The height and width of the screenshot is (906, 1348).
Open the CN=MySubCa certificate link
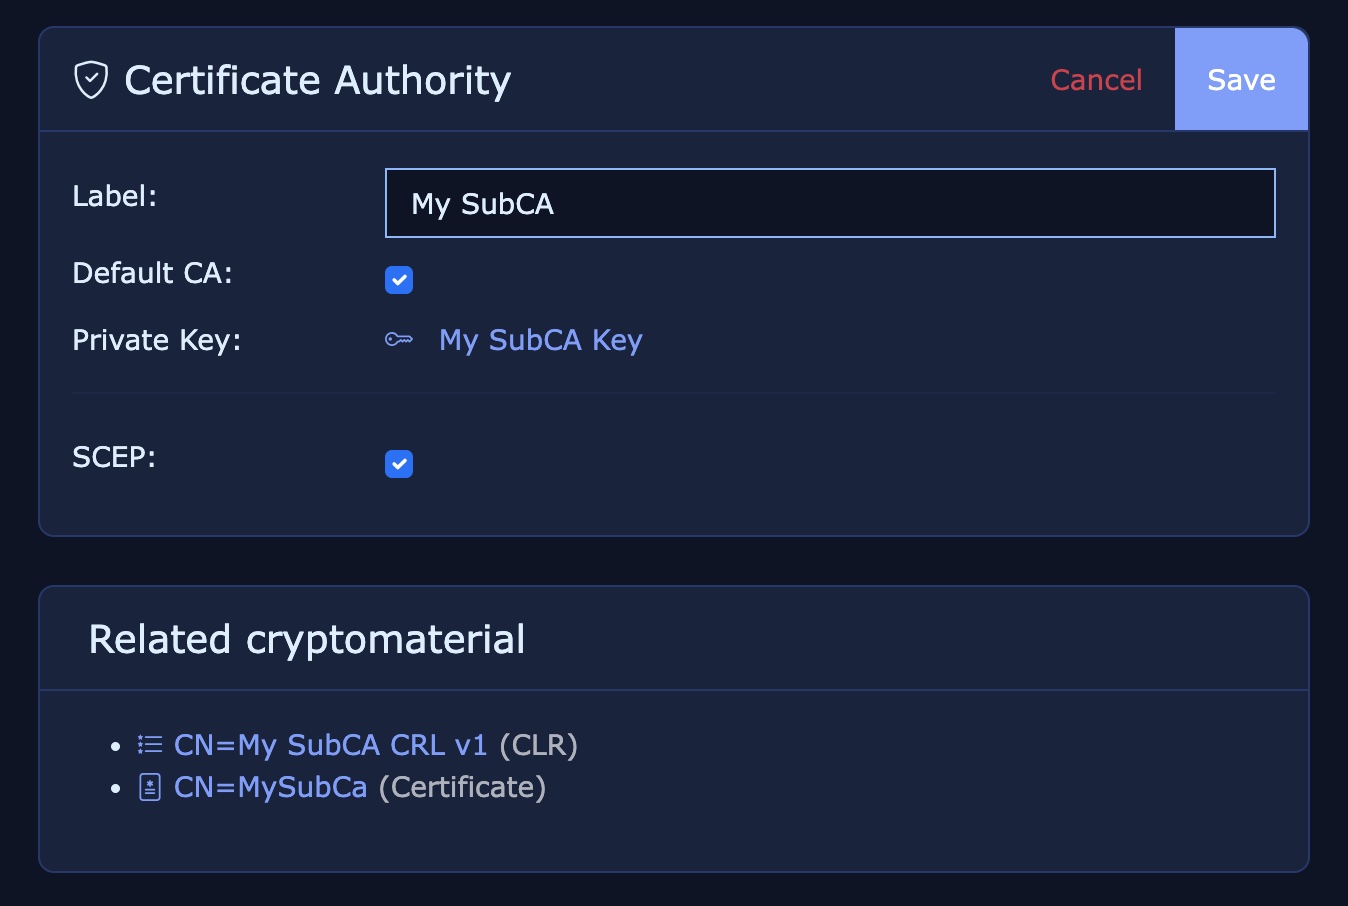(x=271, y=788)
